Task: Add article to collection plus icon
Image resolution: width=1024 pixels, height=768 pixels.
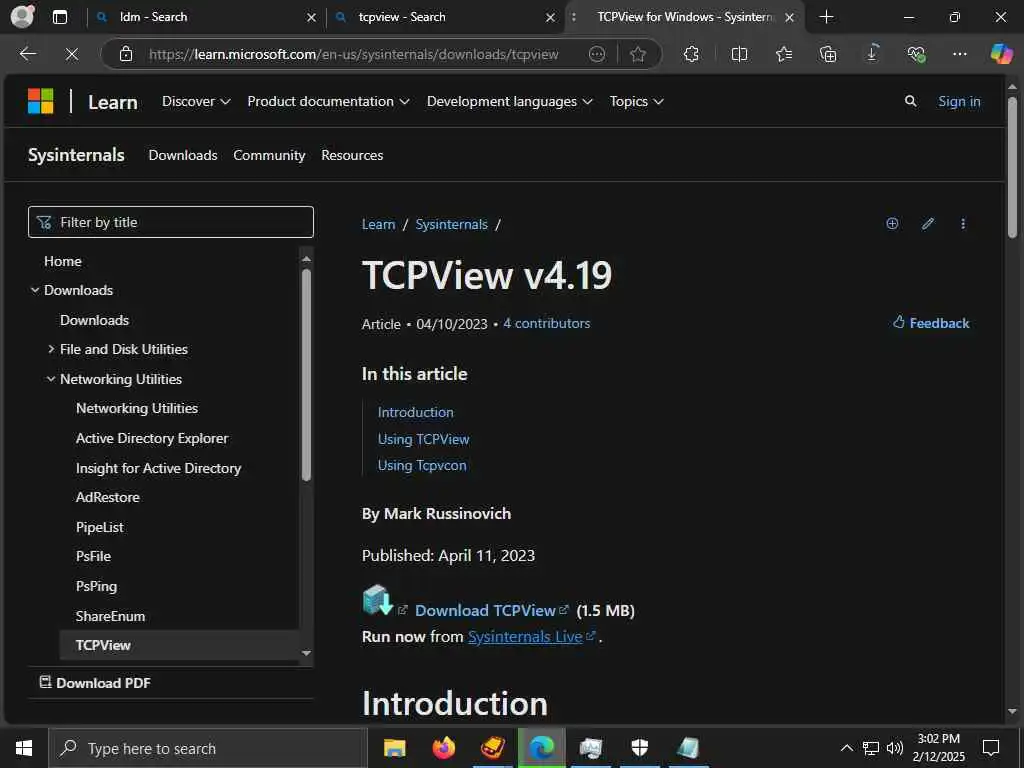Action: pyautogui.click(x=892, y=223)
